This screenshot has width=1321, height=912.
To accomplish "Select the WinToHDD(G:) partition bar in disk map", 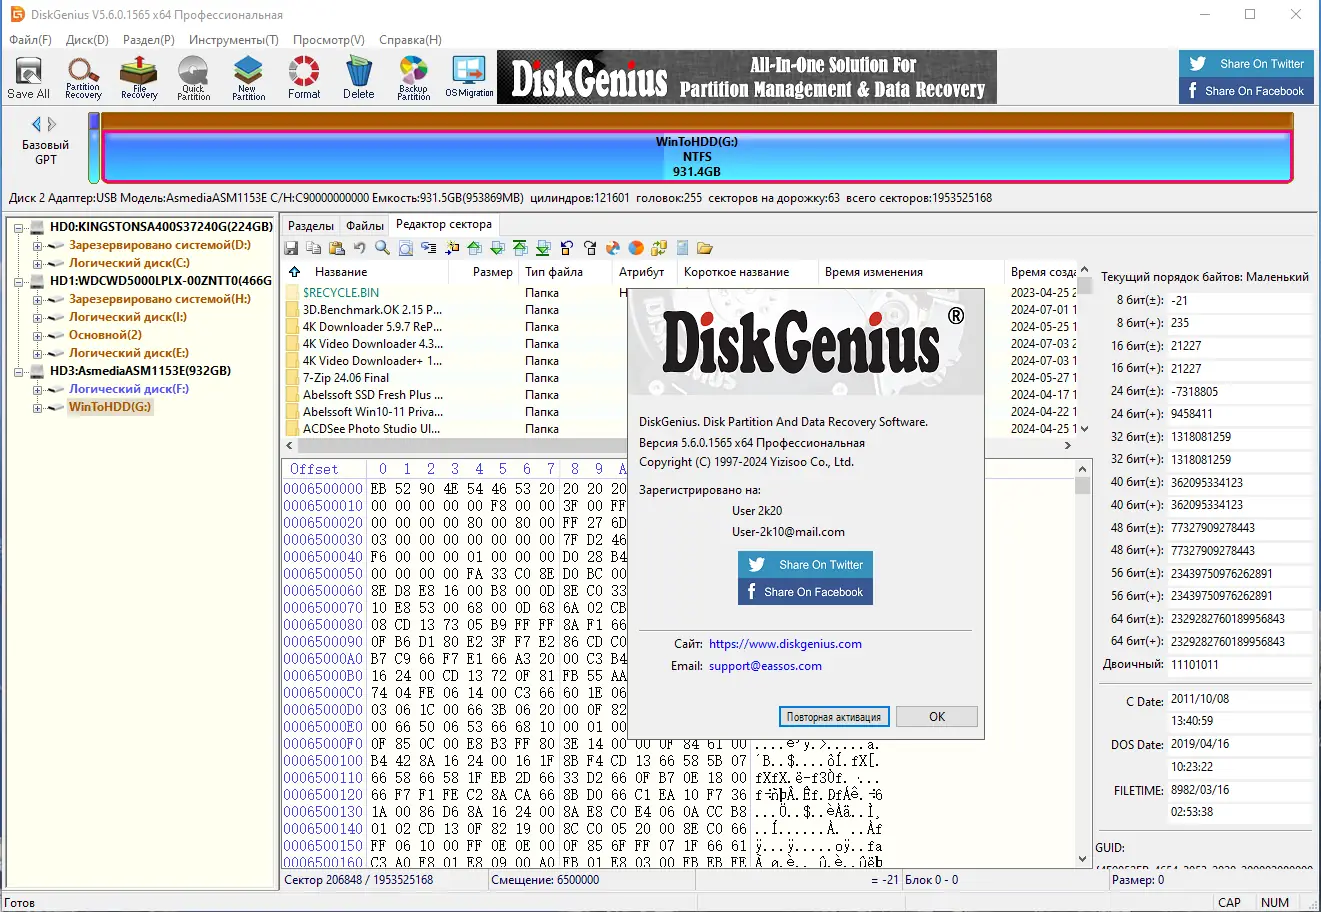I will 697,157.
